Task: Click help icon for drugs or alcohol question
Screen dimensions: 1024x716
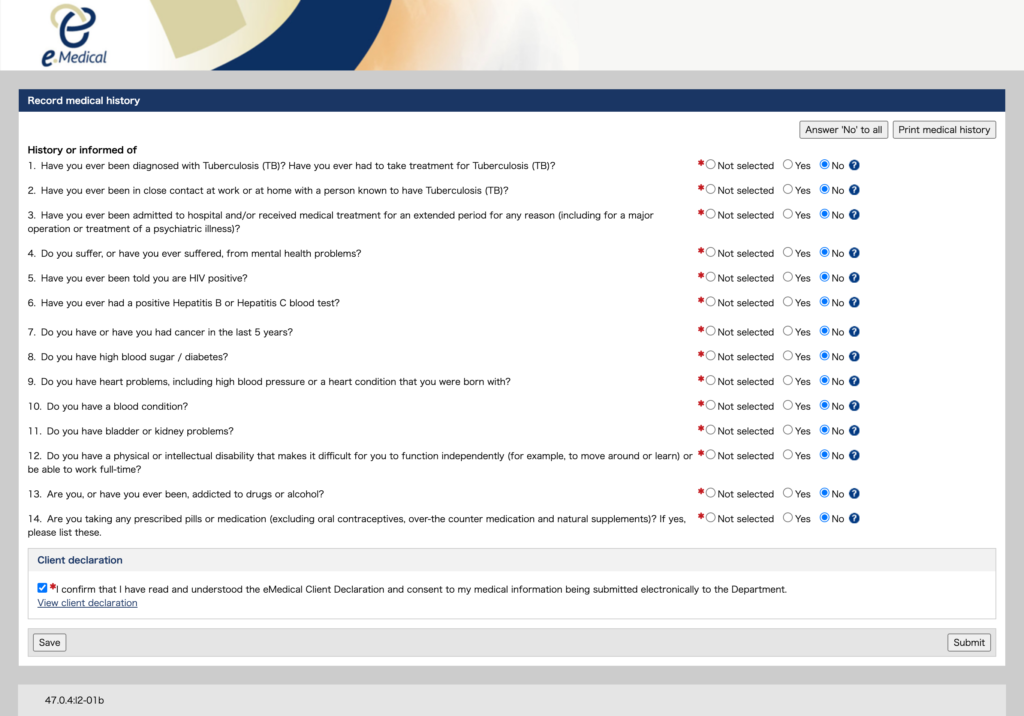Action: (855, 494)
